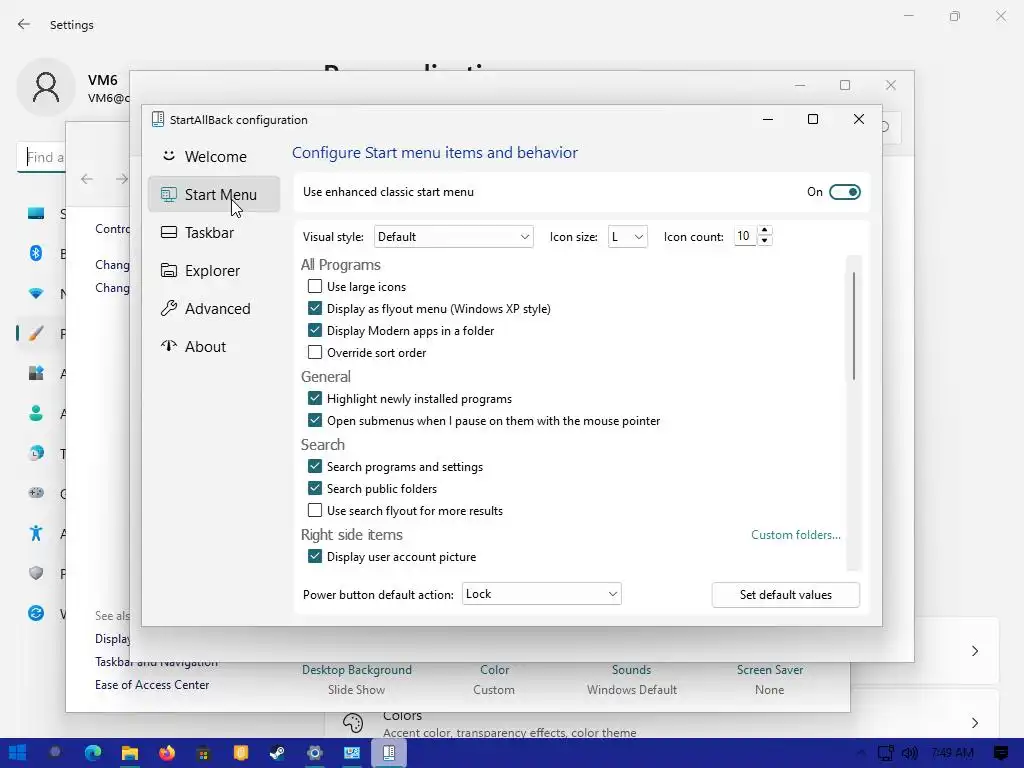
Task: Open the Windows Start button
Action: [x=18, y=753]
